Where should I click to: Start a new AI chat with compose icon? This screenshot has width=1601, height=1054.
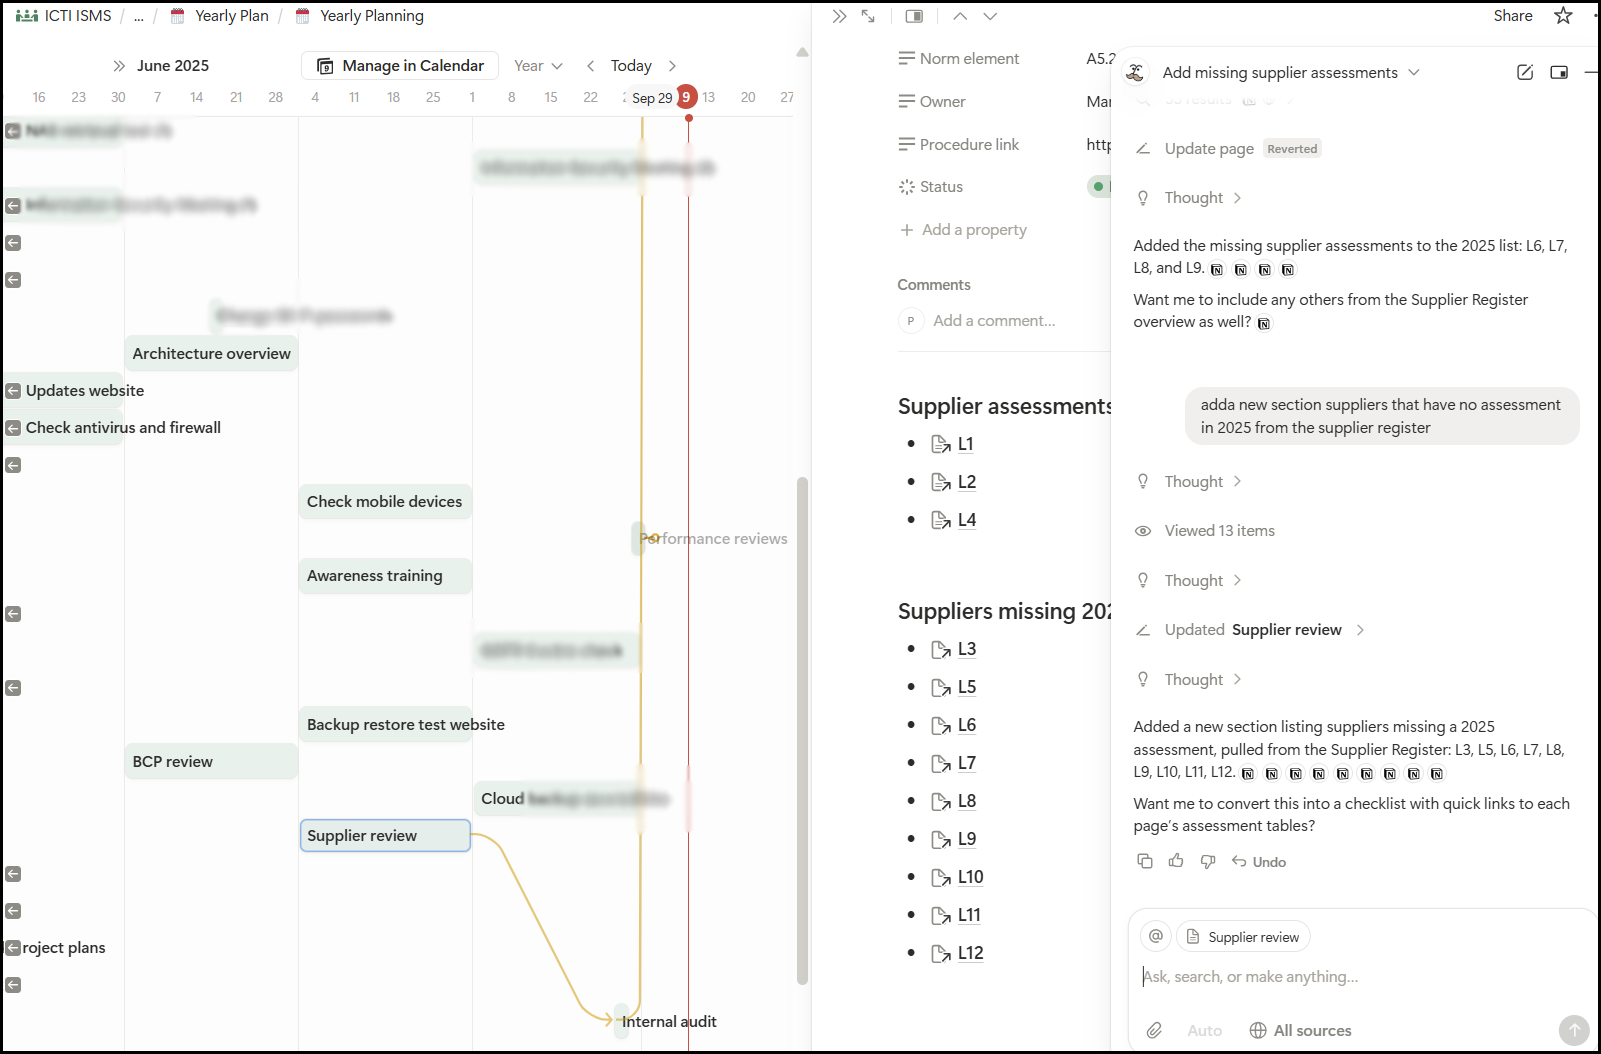(x=1525, y=72)
